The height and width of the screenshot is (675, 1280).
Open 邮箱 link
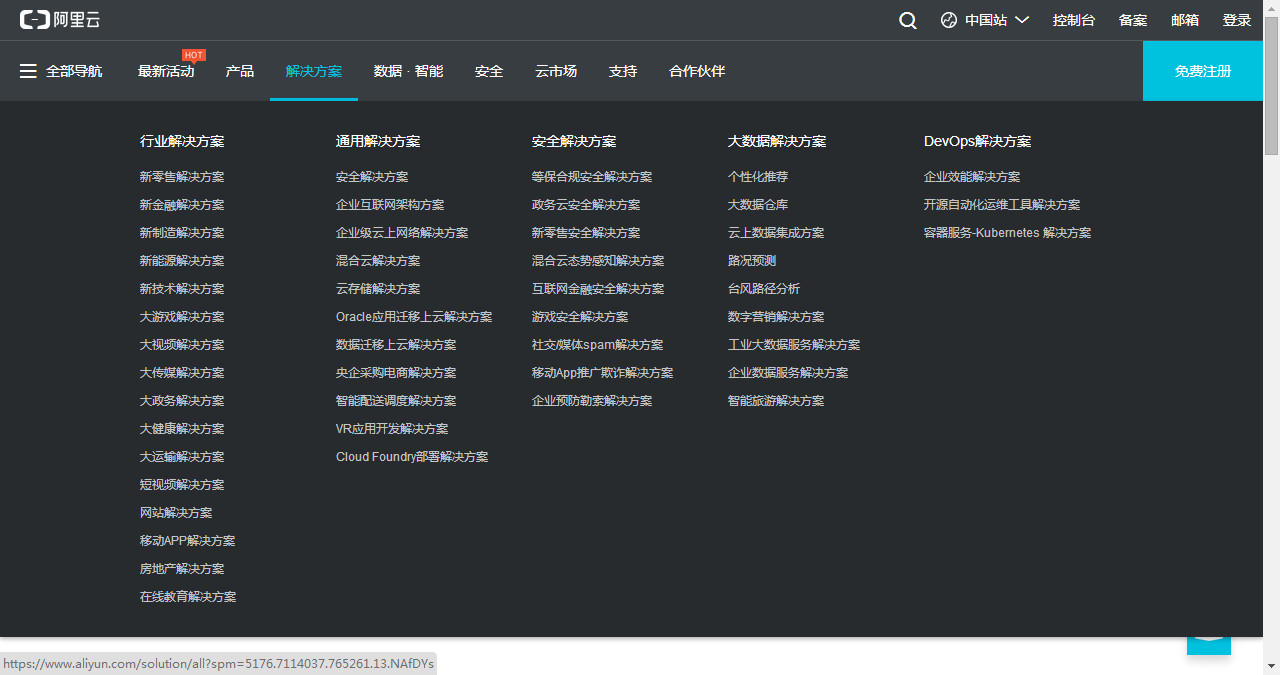pyautogui.click(x=1185, y=20)
